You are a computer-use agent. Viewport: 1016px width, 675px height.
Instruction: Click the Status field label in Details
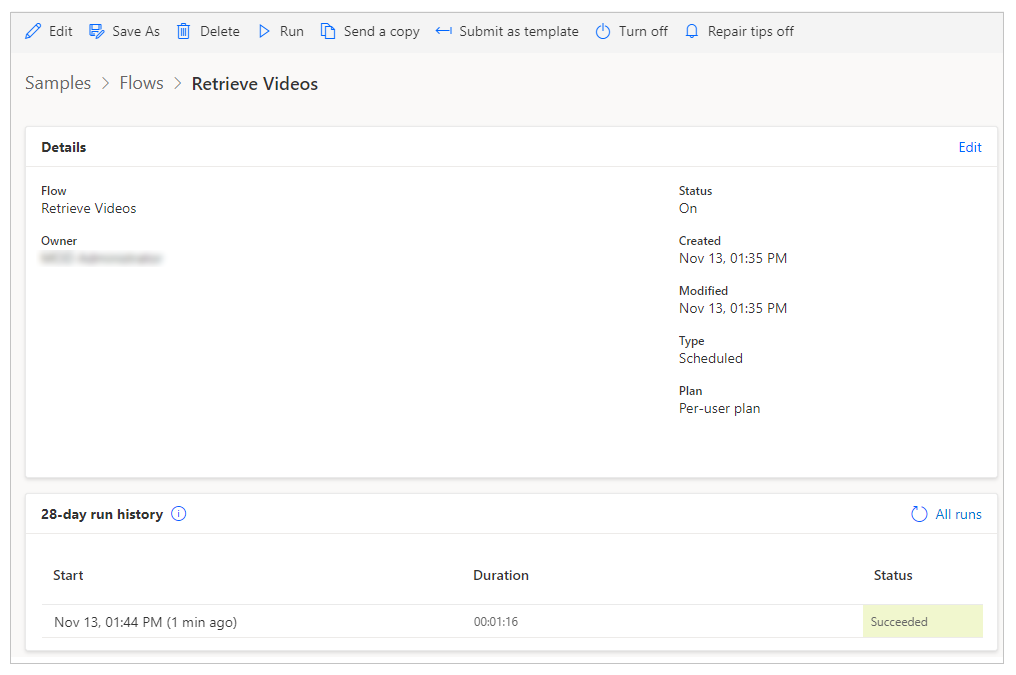click(695, 191)
